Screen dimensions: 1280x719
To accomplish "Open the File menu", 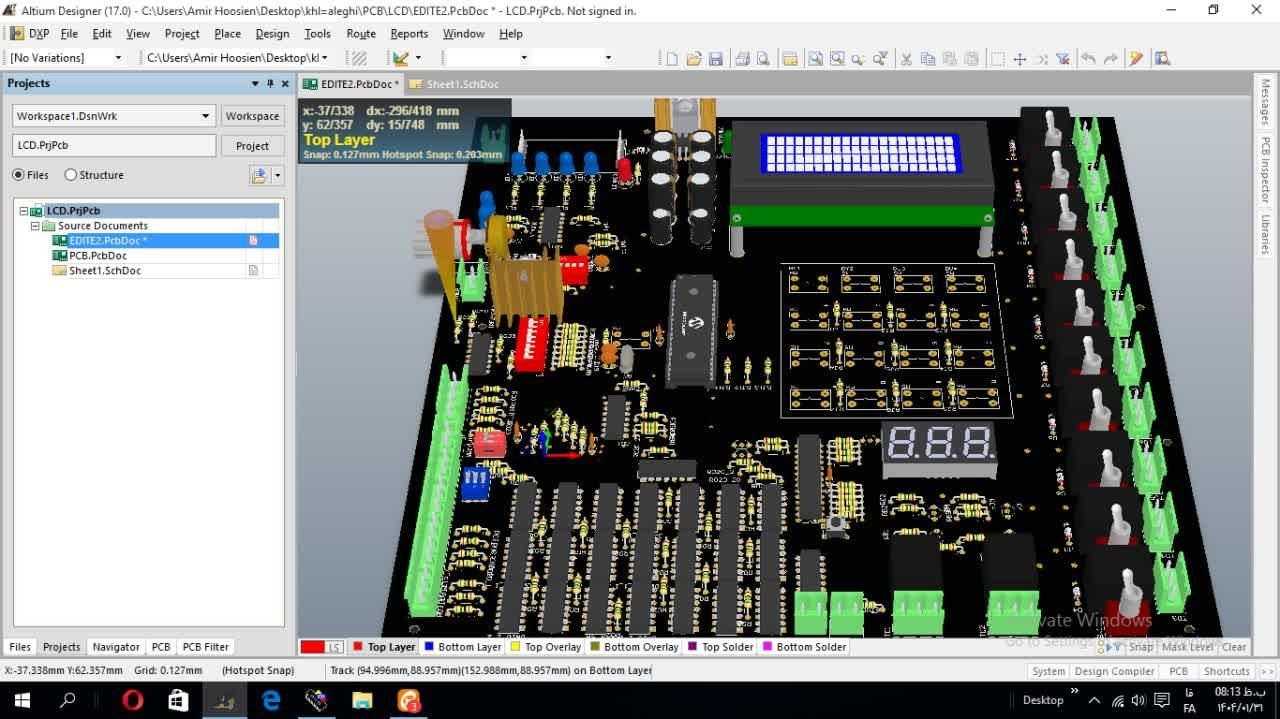I will 69,33.
